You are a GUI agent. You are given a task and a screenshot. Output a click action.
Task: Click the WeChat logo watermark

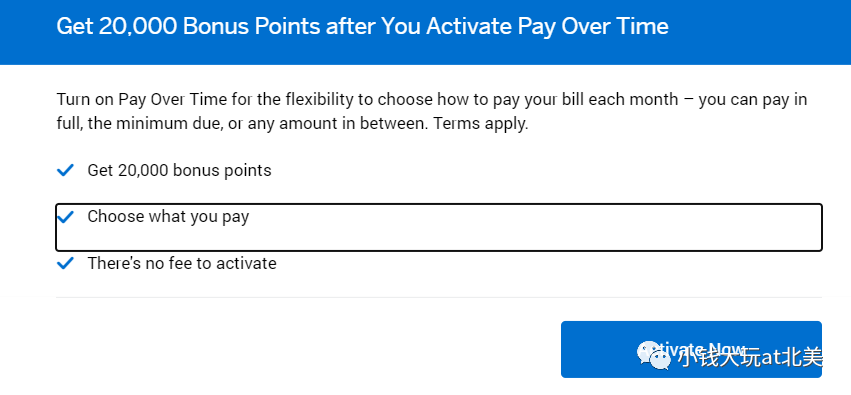pyautogui.click(x=654, y=355)
